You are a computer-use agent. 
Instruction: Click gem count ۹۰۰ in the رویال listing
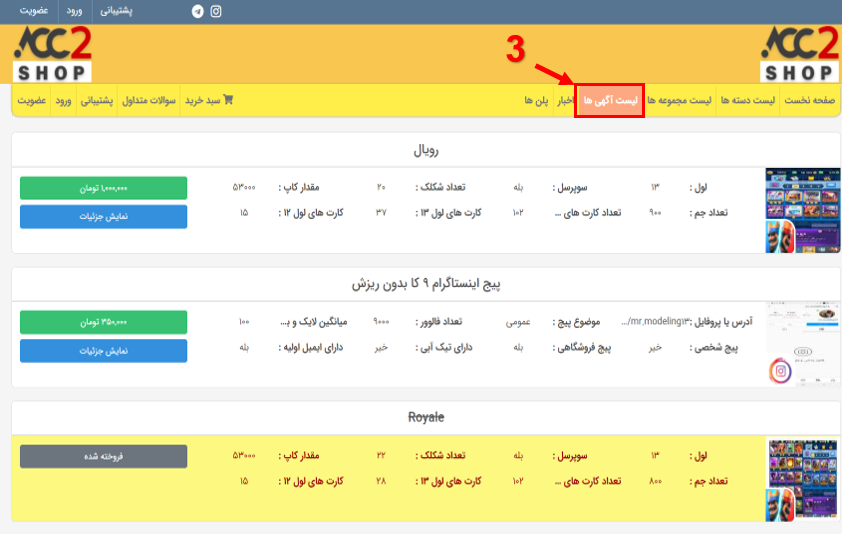coord(655,213)
